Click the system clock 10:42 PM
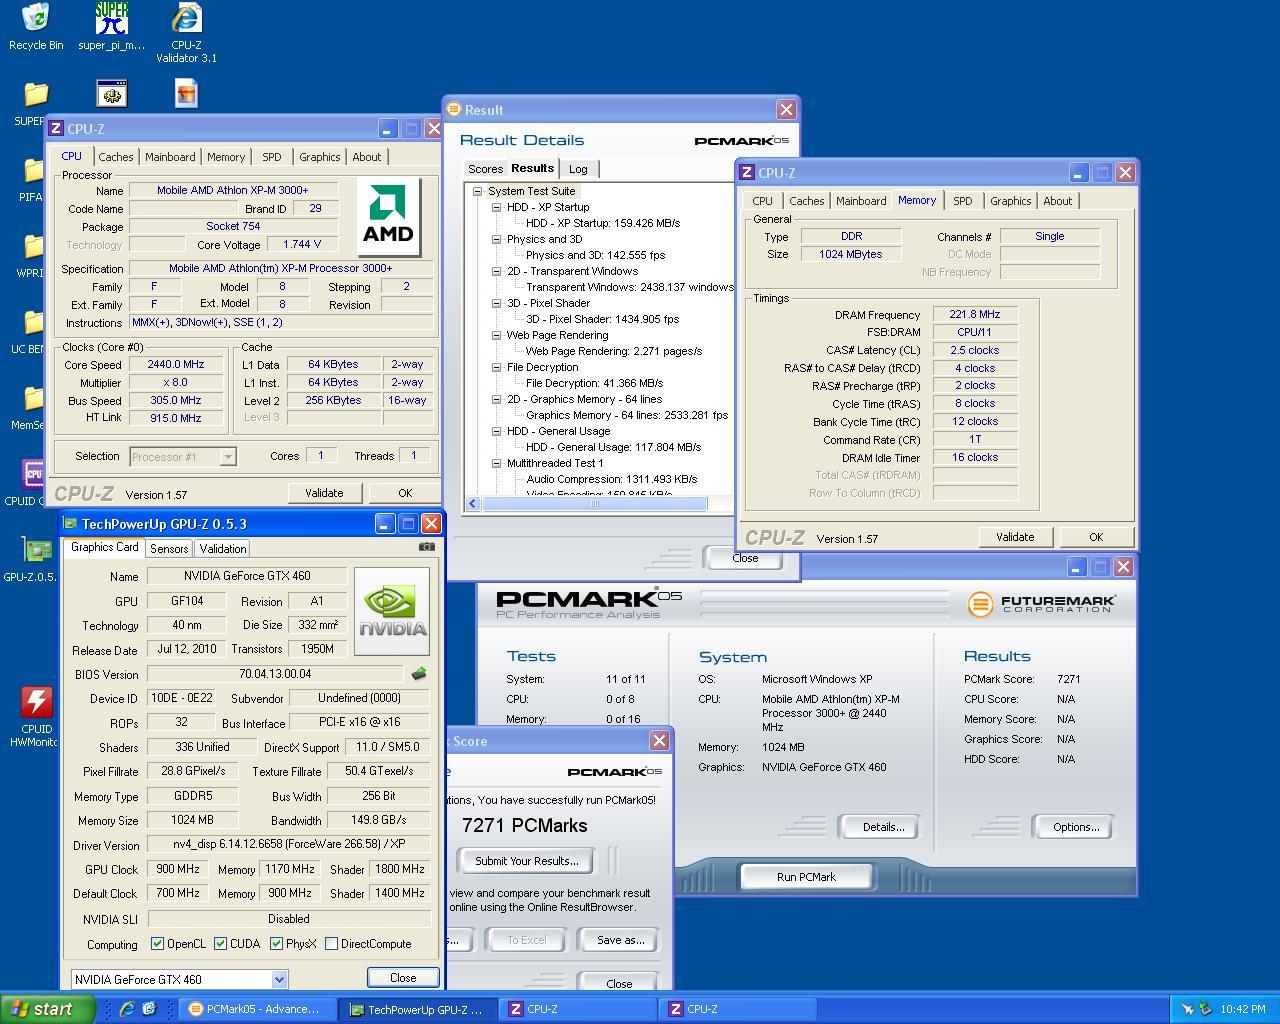This screenshot has width=1280, height=1024. pyautogui.click(x=1243, y=1009)
